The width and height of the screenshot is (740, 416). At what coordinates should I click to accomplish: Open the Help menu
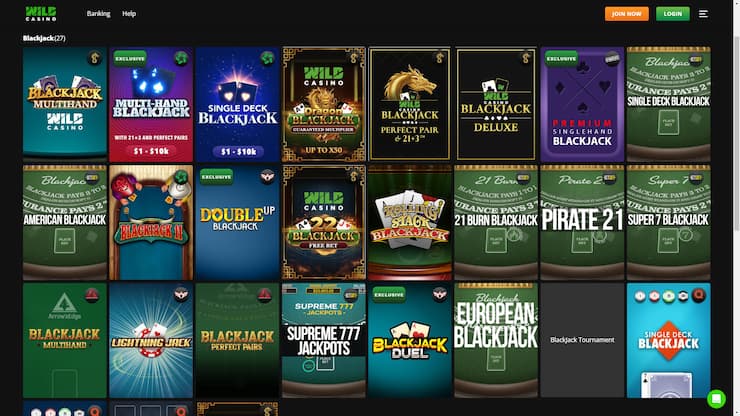129,14
